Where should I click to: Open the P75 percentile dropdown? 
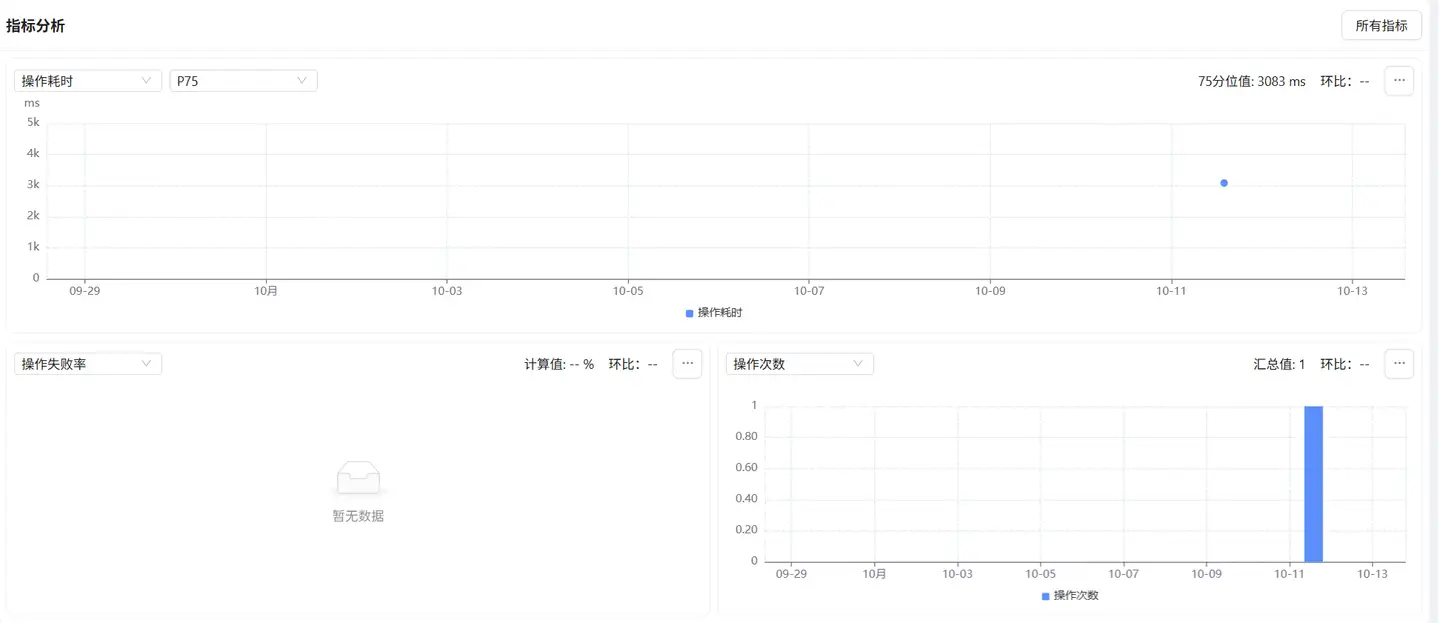[243, 81]
